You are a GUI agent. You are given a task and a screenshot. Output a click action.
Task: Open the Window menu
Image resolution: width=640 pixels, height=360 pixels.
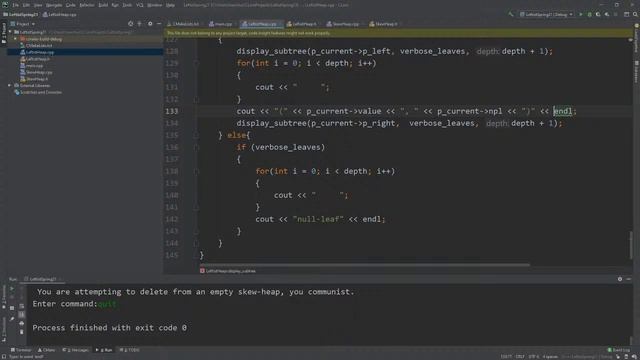(155, 5)
